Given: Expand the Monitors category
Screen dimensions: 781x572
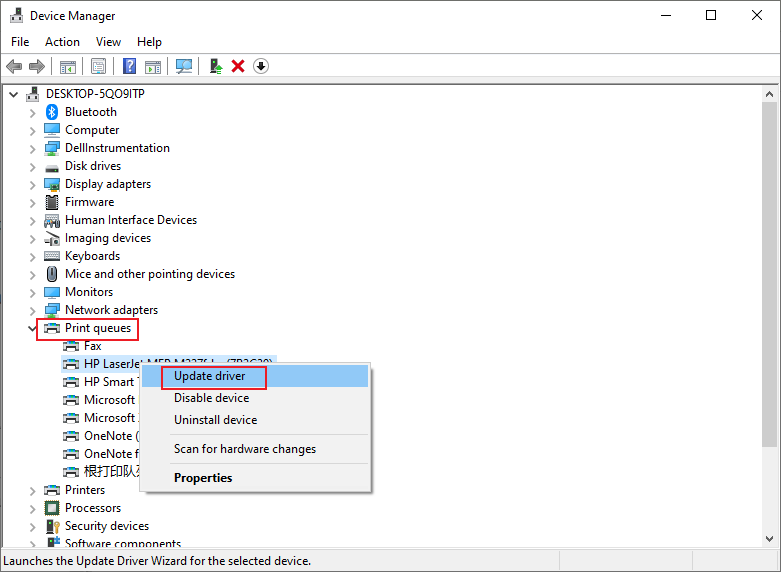Looking at the screenshot, I should 33,293.
